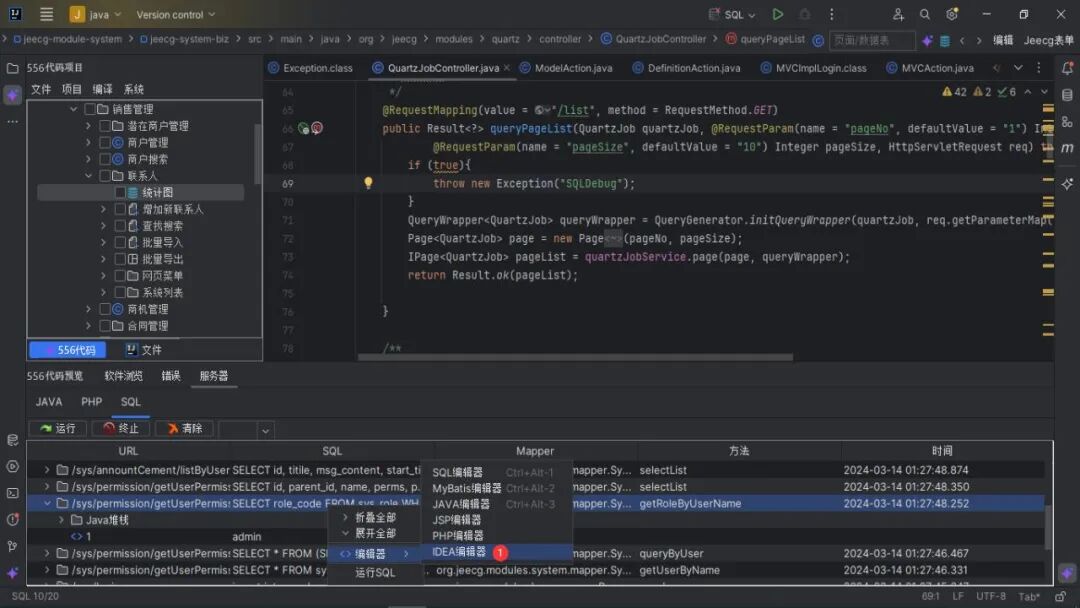Image resolution: width=1080 pixels, height=608 pixels.
Task: Tick the 统计图 checkbox
Action: tap(120, 192)
